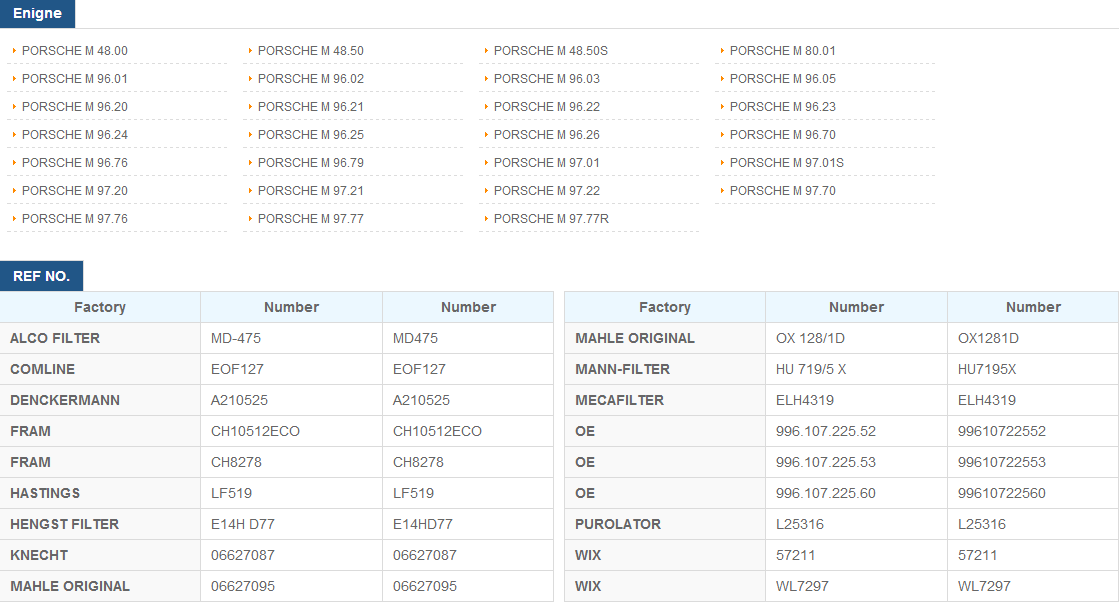This screenshot has width=1119, height=603.
Task: Select the DENCKERMANN factory cell
Action: 100,400
